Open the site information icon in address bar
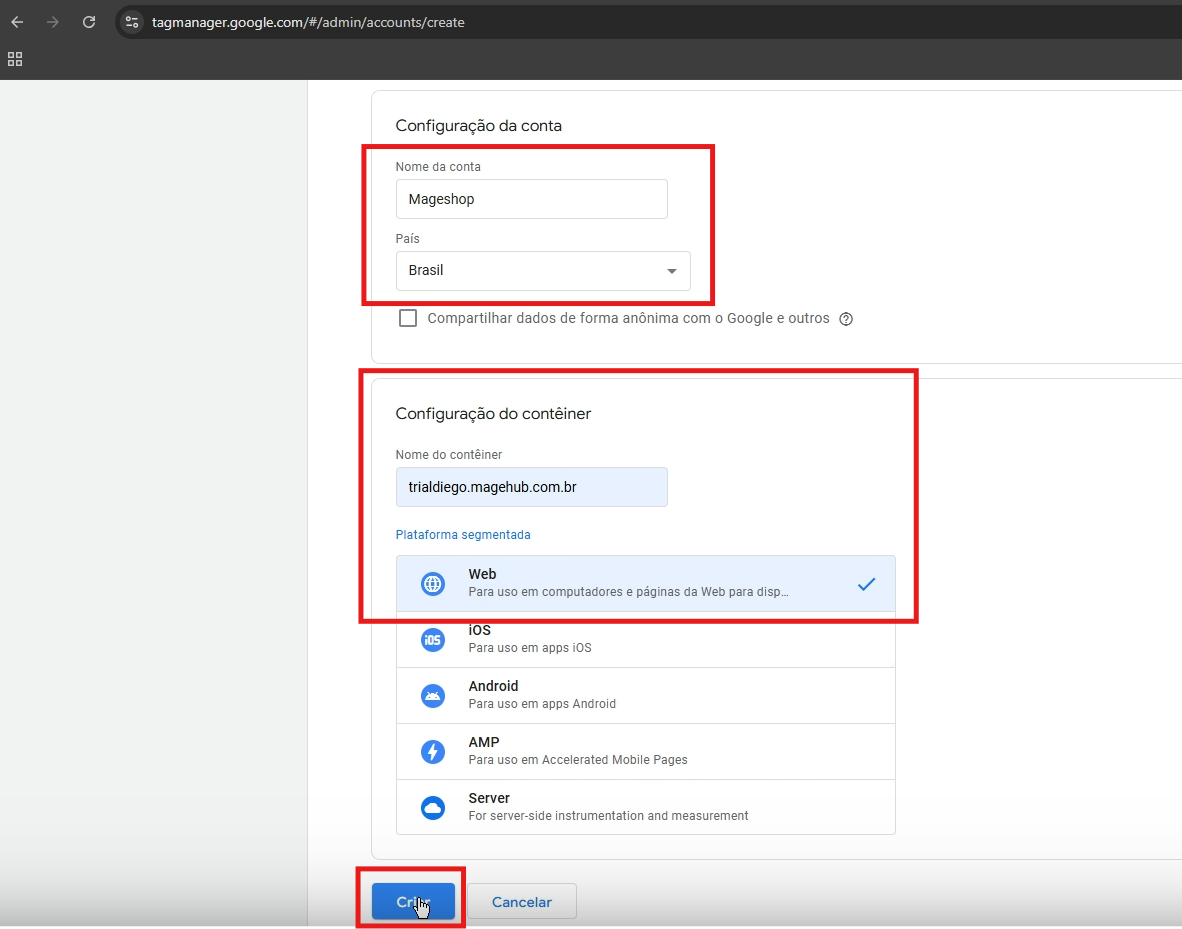This screenshot has height=929, width=1182. point(132,22)
